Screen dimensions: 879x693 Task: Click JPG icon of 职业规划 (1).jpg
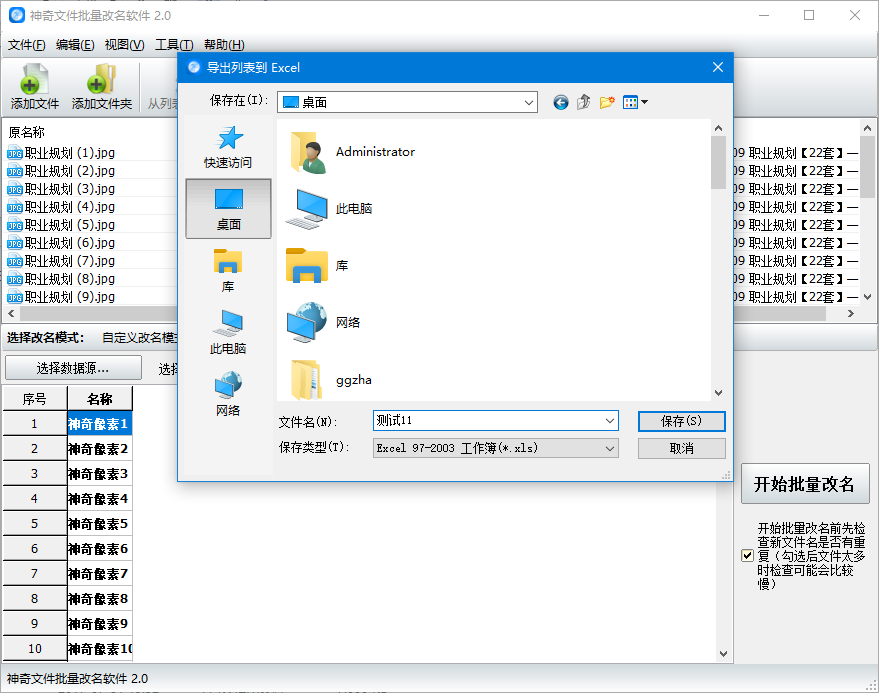tap(15, 153)
